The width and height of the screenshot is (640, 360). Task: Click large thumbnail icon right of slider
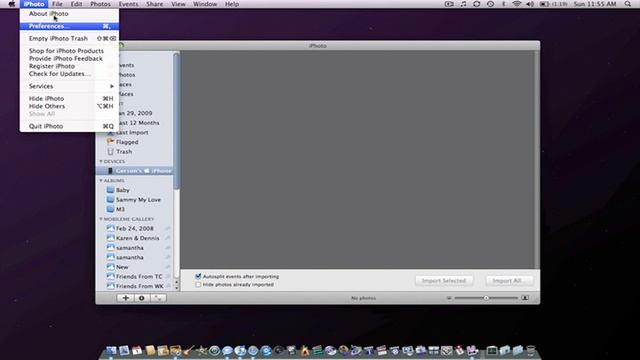pos(525,298)
